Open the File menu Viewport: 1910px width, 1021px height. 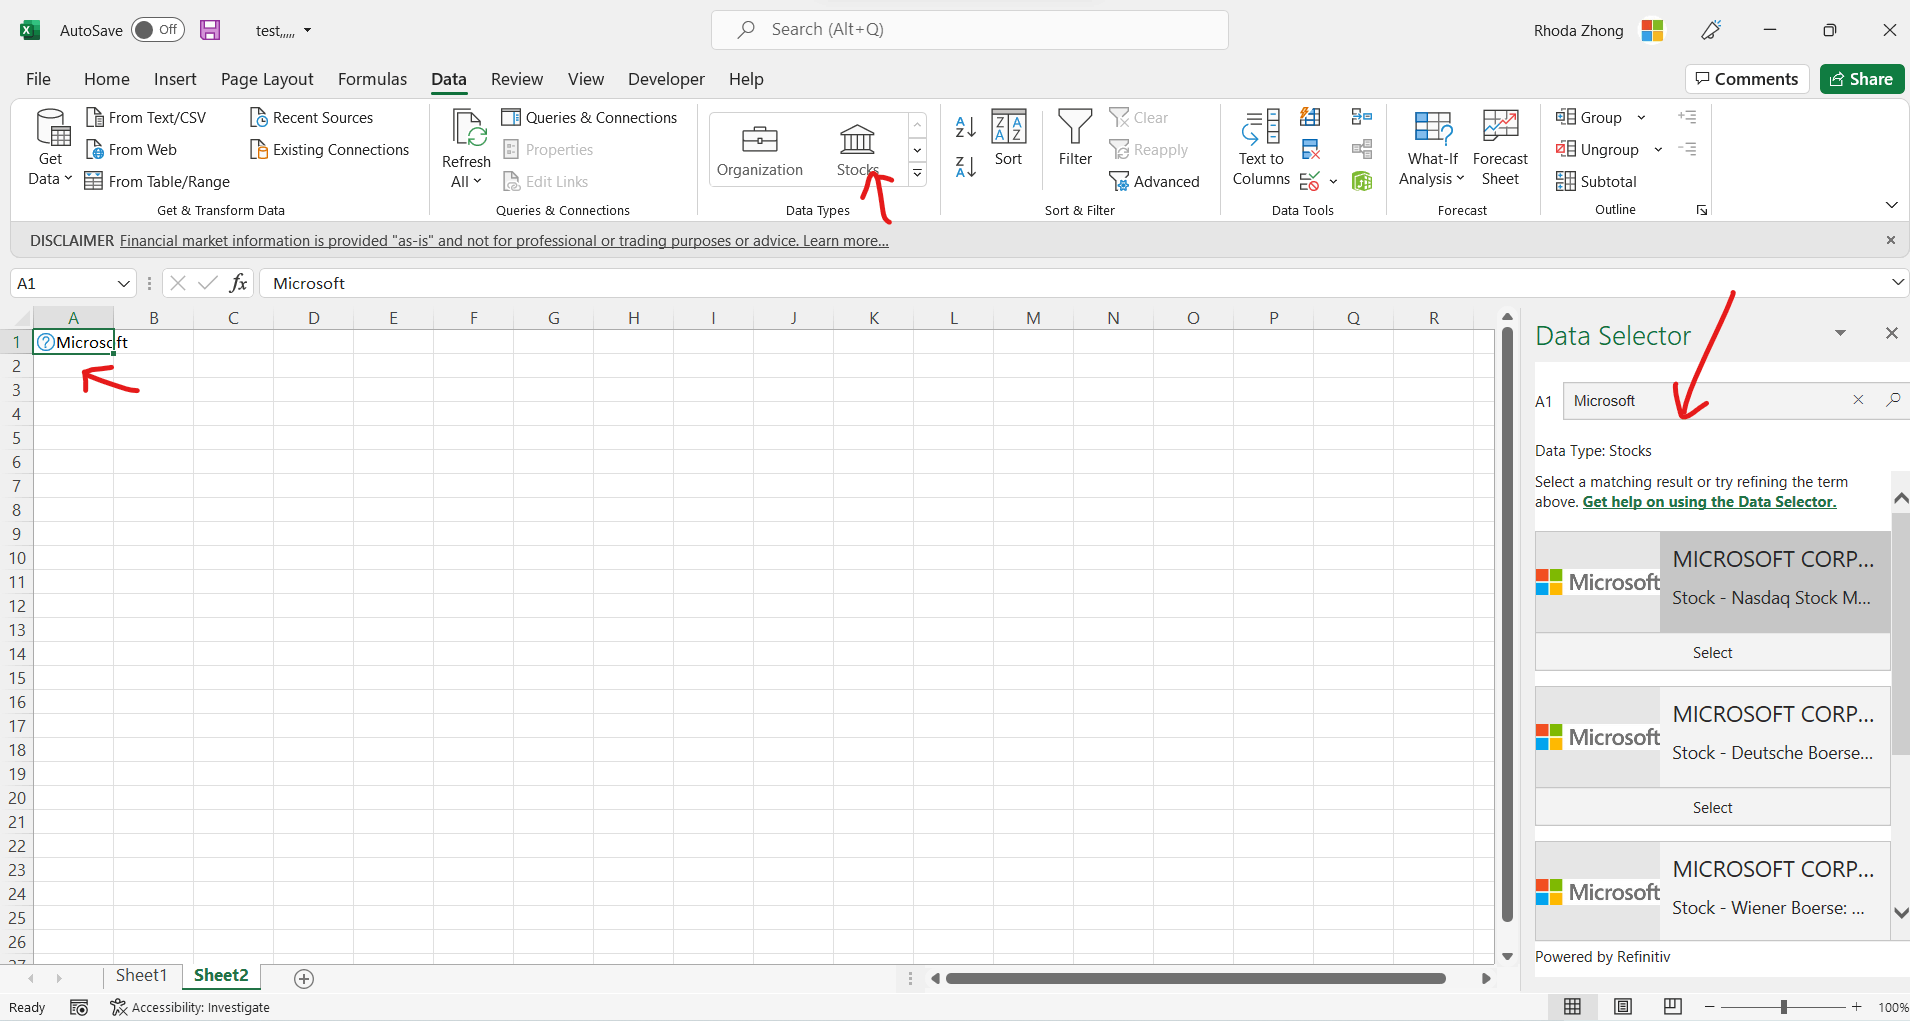[38, 79]
